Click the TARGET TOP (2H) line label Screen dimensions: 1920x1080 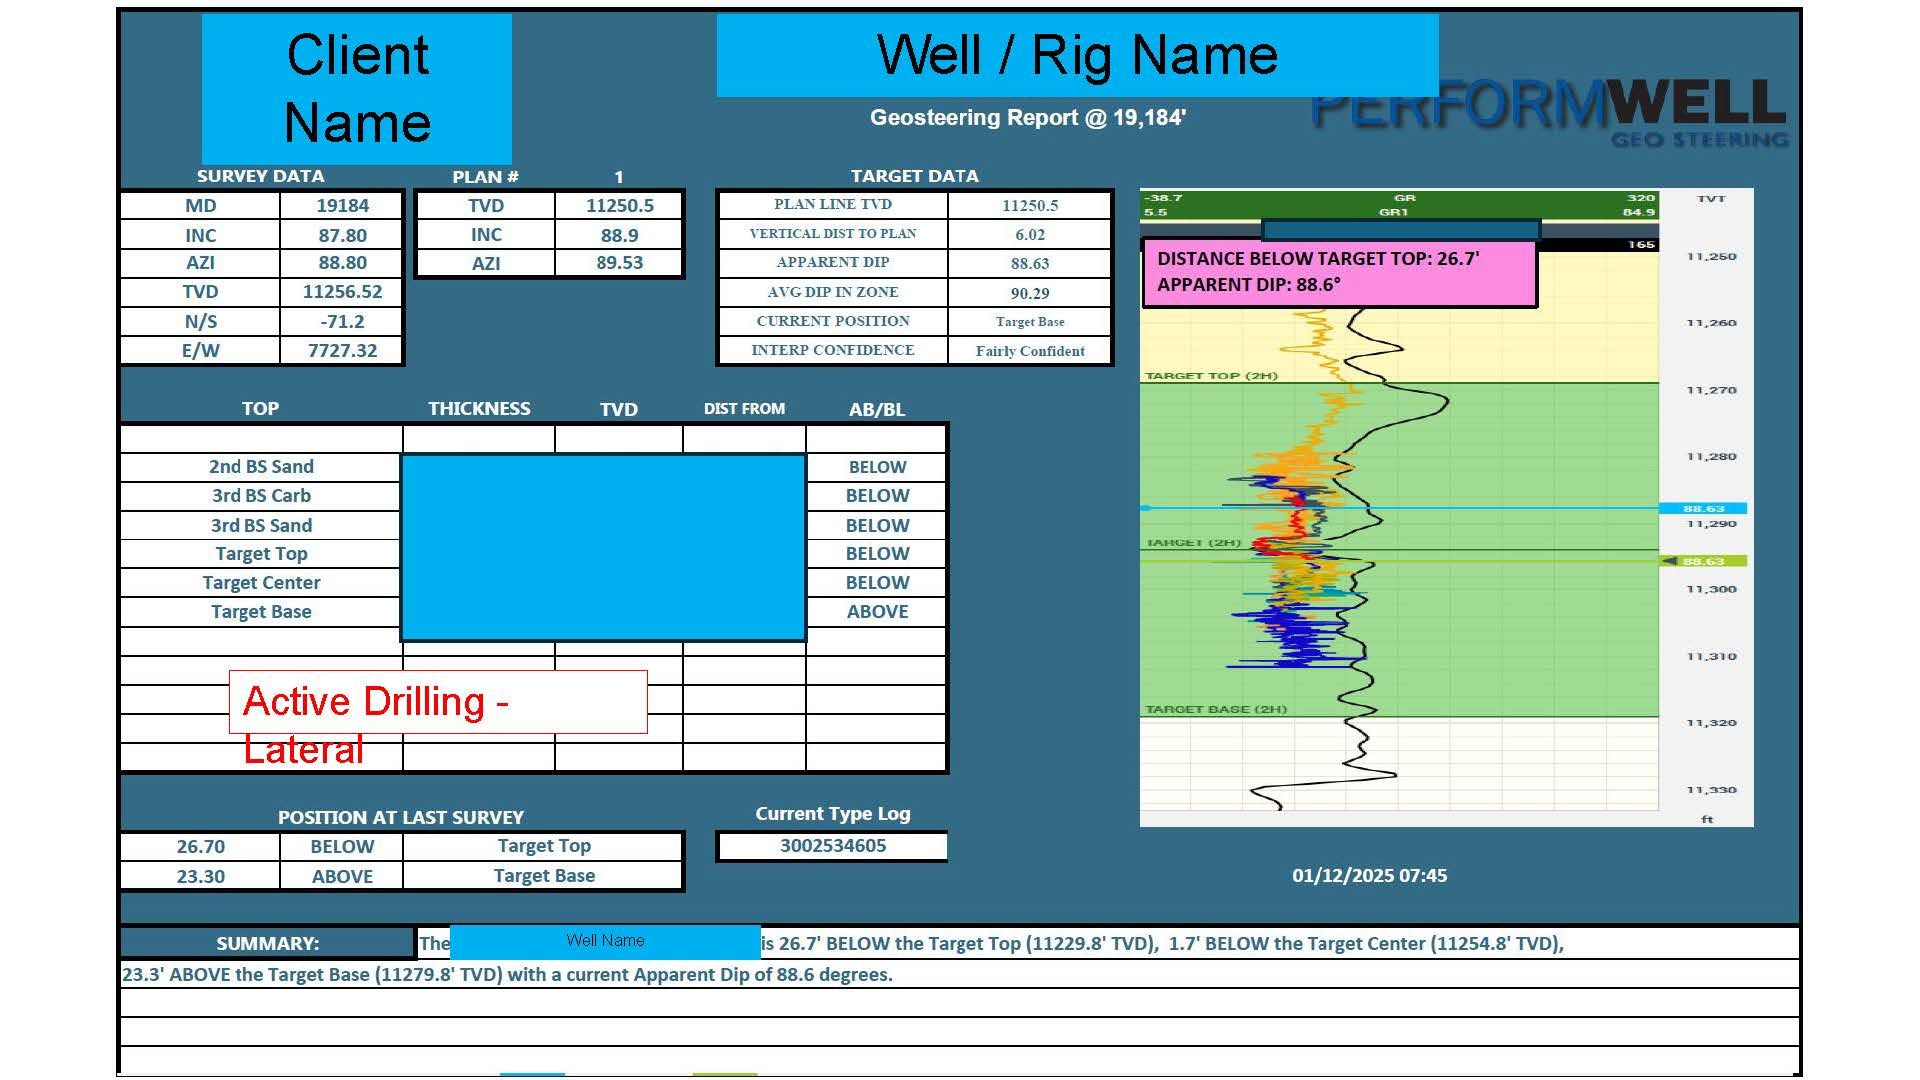pyautogui.click(x=1211, y=376)
